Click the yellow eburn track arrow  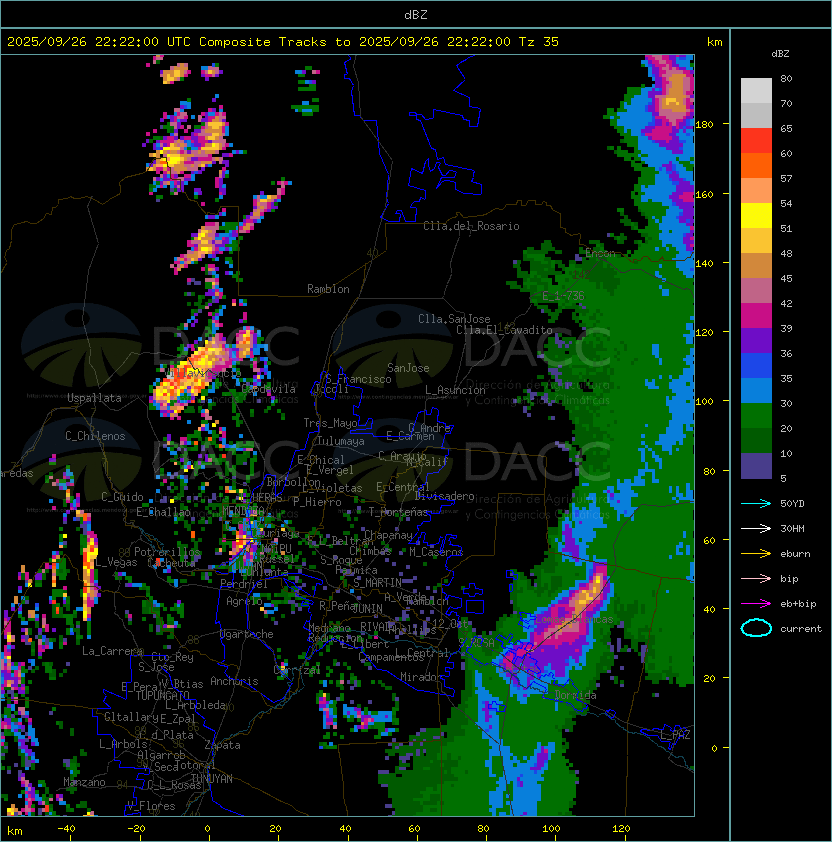756,554
